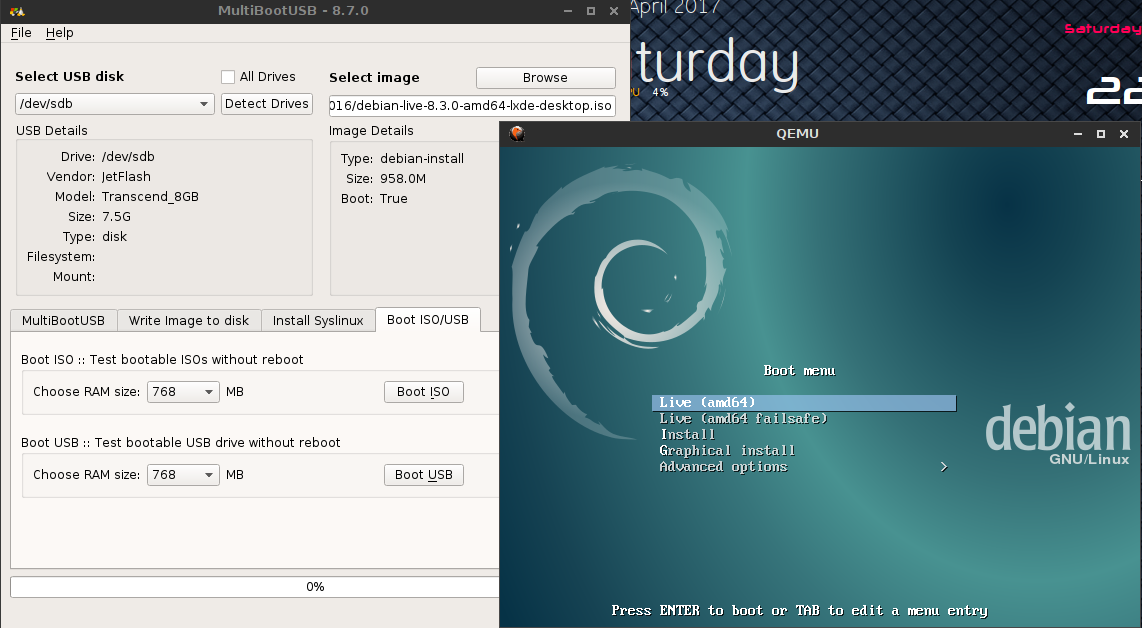Click the QEMU window icon in title bar

click(x=516, y=133)
